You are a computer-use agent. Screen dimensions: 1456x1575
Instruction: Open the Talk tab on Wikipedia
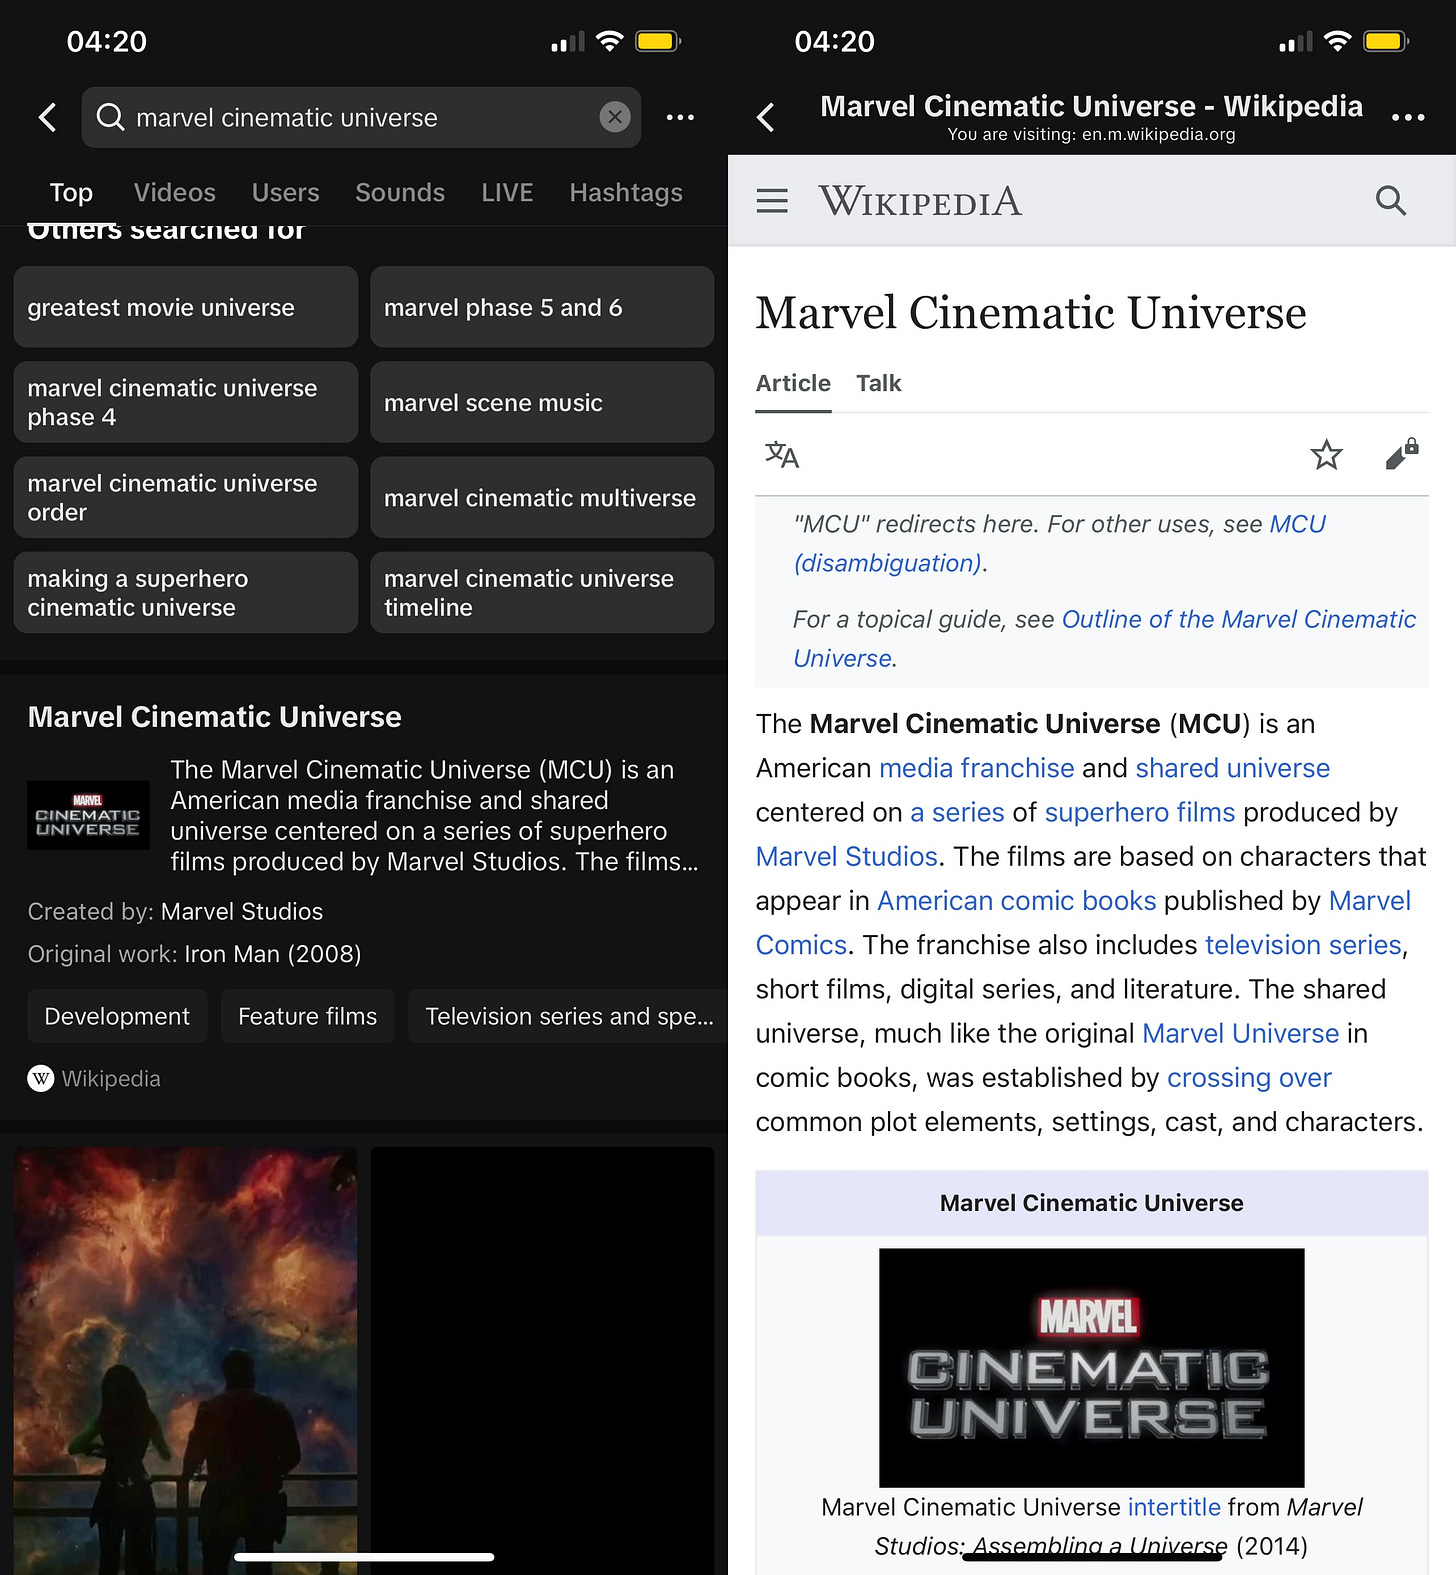pyautogui.click(x=879, y=384)
